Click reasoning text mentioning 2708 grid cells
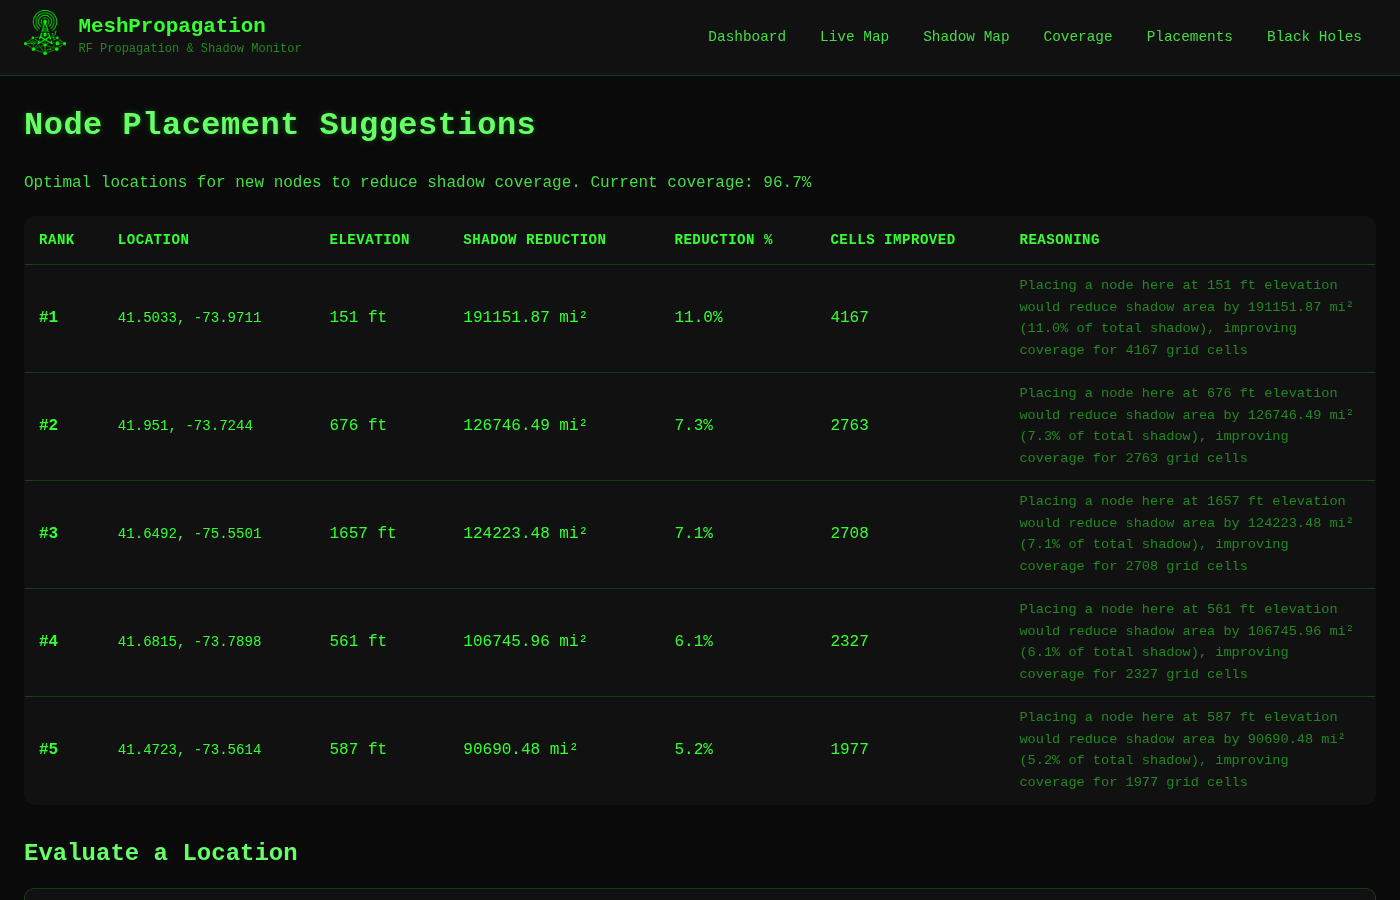Viewport: 1400px width, 900px height. point(1186,534)
